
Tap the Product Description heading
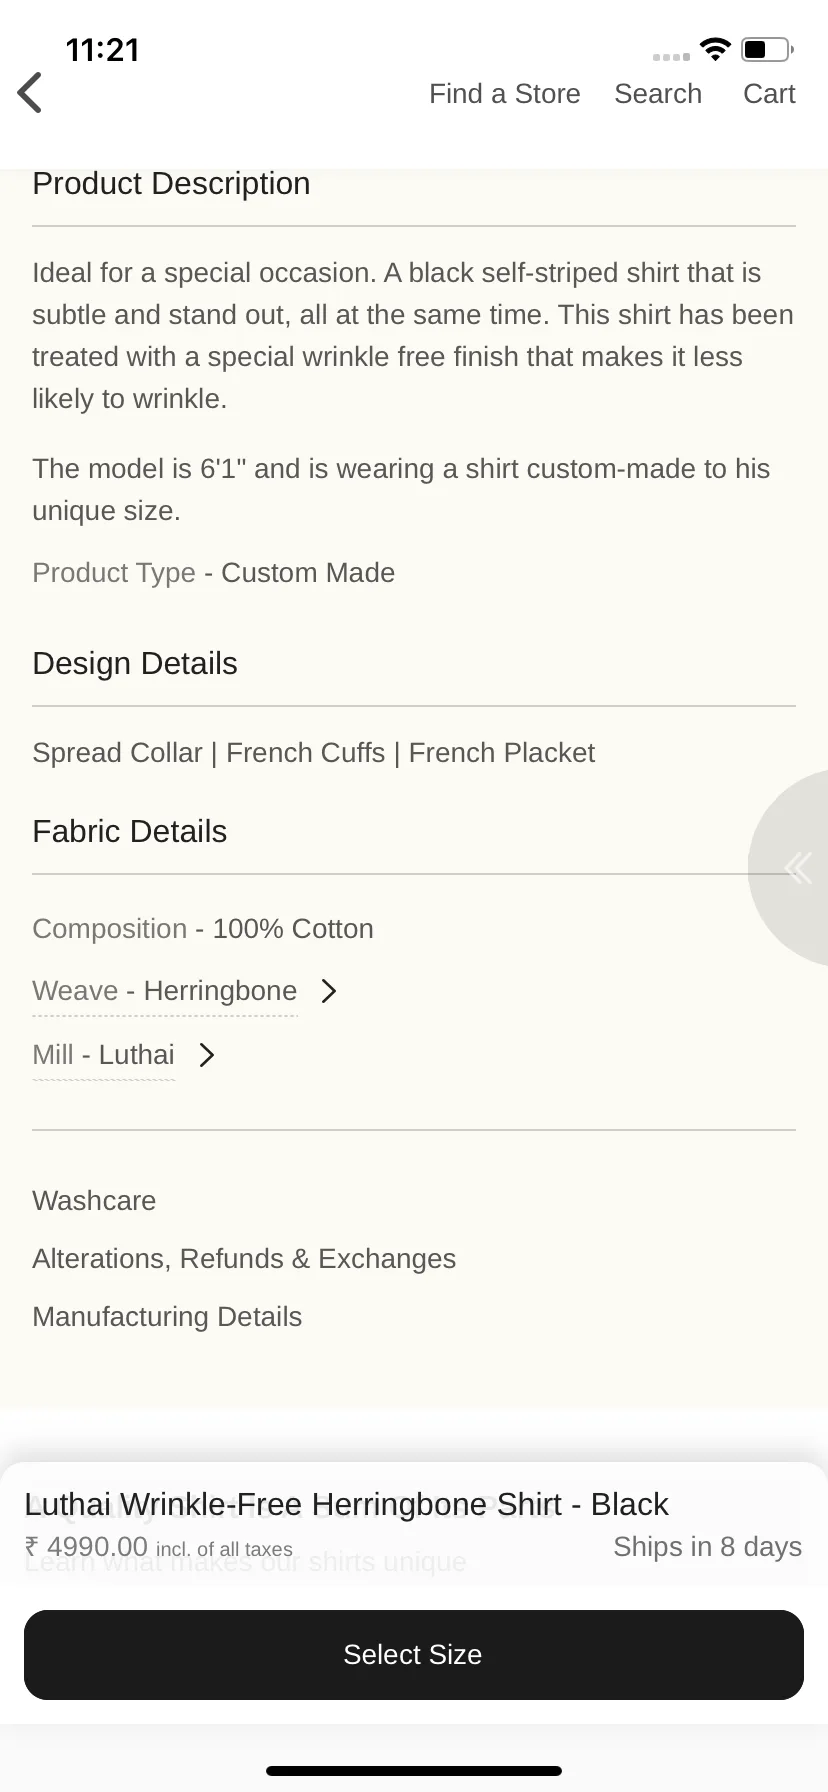[x=171, y=184]
